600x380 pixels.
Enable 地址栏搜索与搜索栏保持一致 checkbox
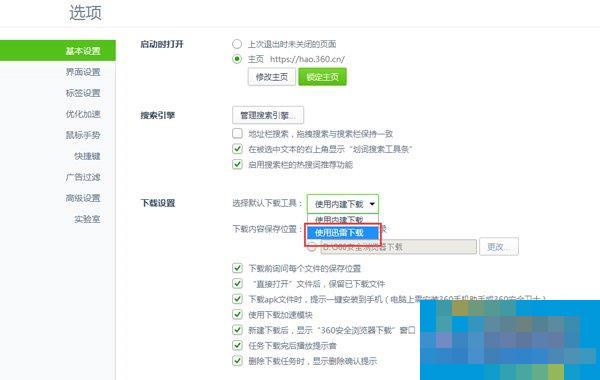click(237, 133)
